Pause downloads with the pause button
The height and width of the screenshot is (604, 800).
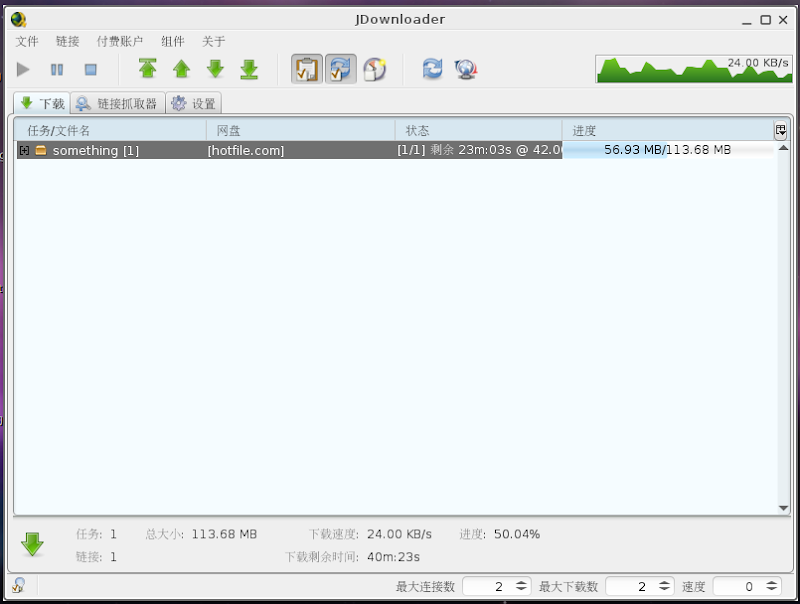57,69
